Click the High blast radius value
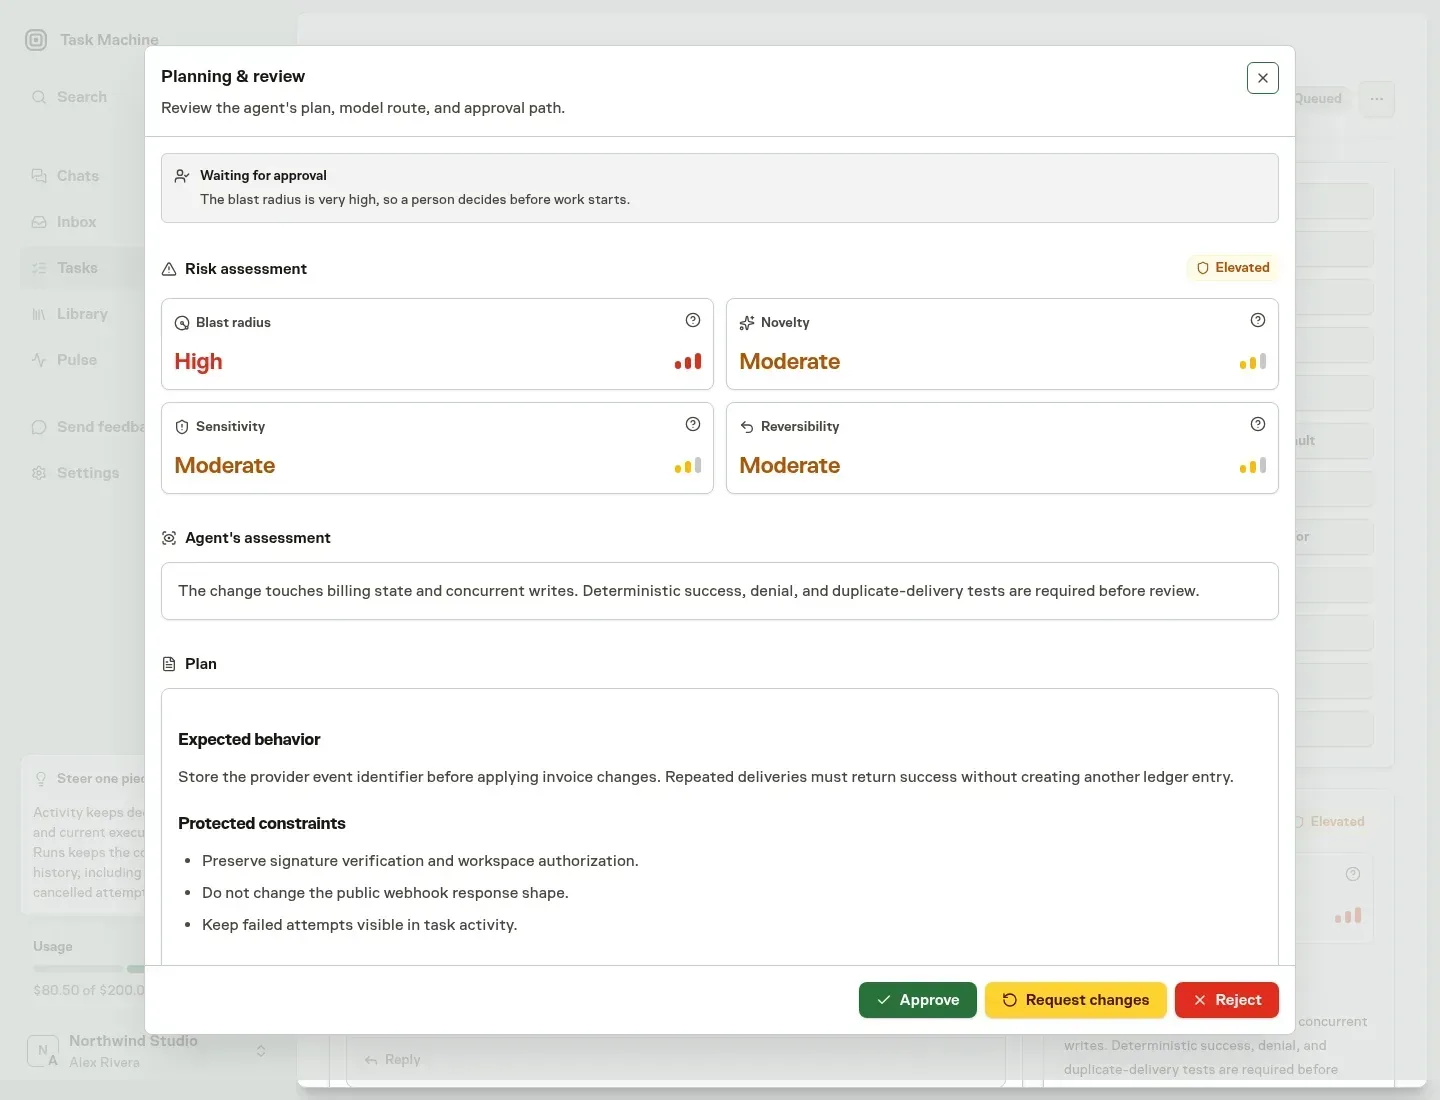Screen dimensions: 1440x1100 [198, 362]
